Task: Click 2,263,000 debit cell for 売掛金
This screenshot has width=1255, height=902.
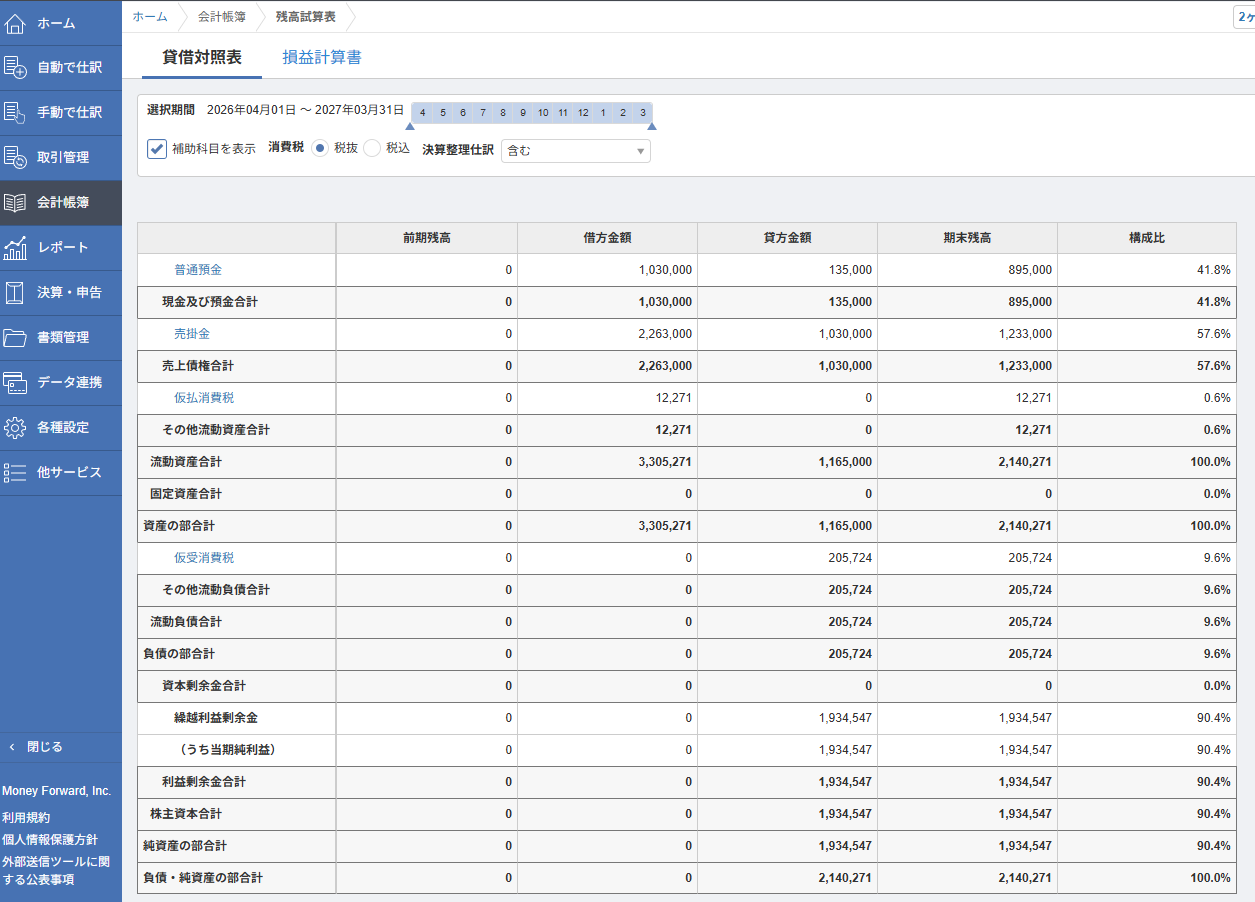Action: pyautogui.click(x=607, y=334)
